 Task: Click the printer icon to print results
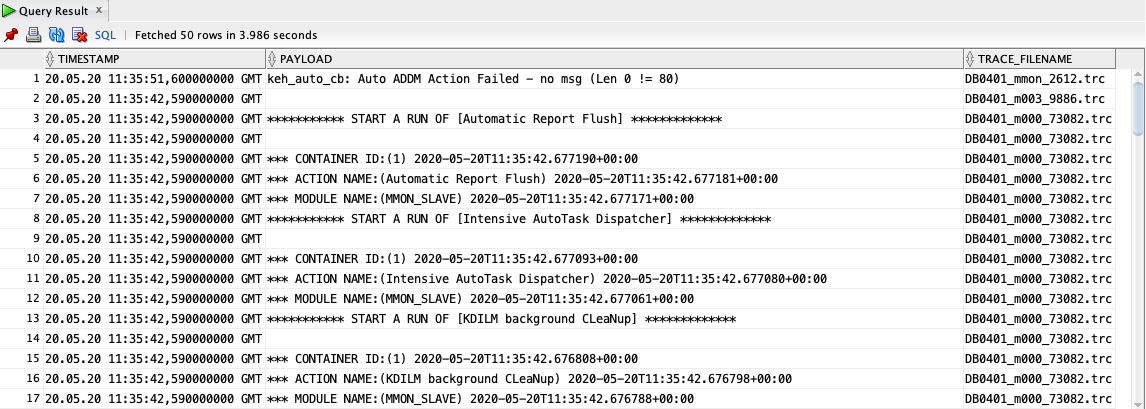34,34
